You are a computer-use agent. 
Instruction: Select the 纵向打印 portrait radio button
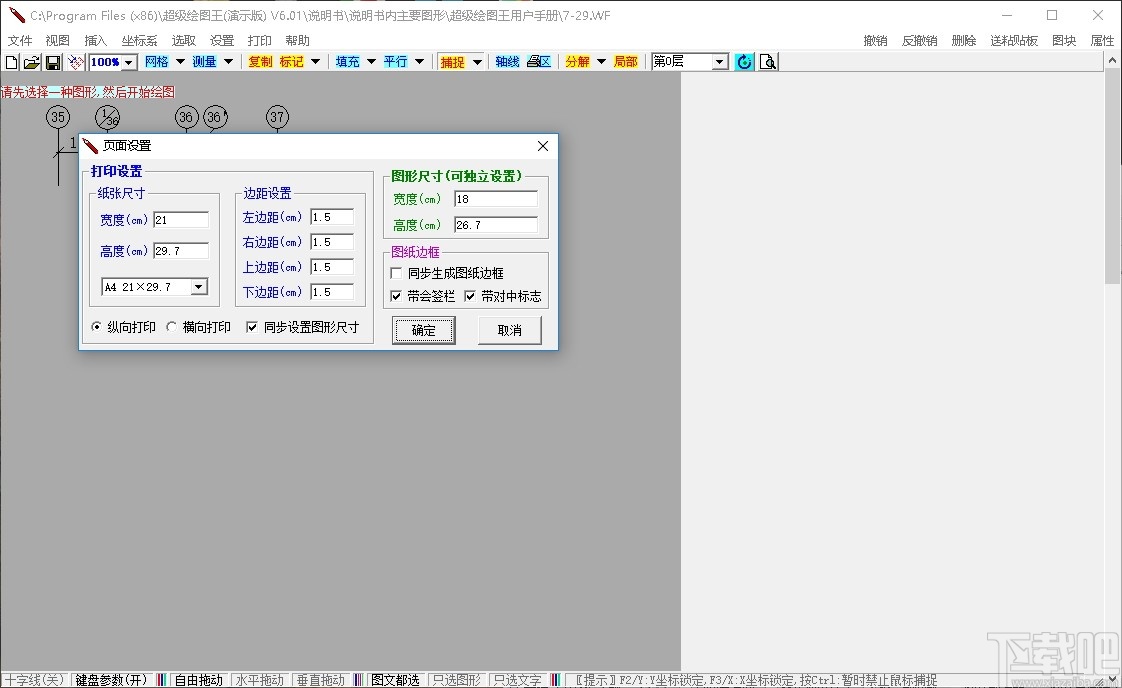[x=96, y=327]
